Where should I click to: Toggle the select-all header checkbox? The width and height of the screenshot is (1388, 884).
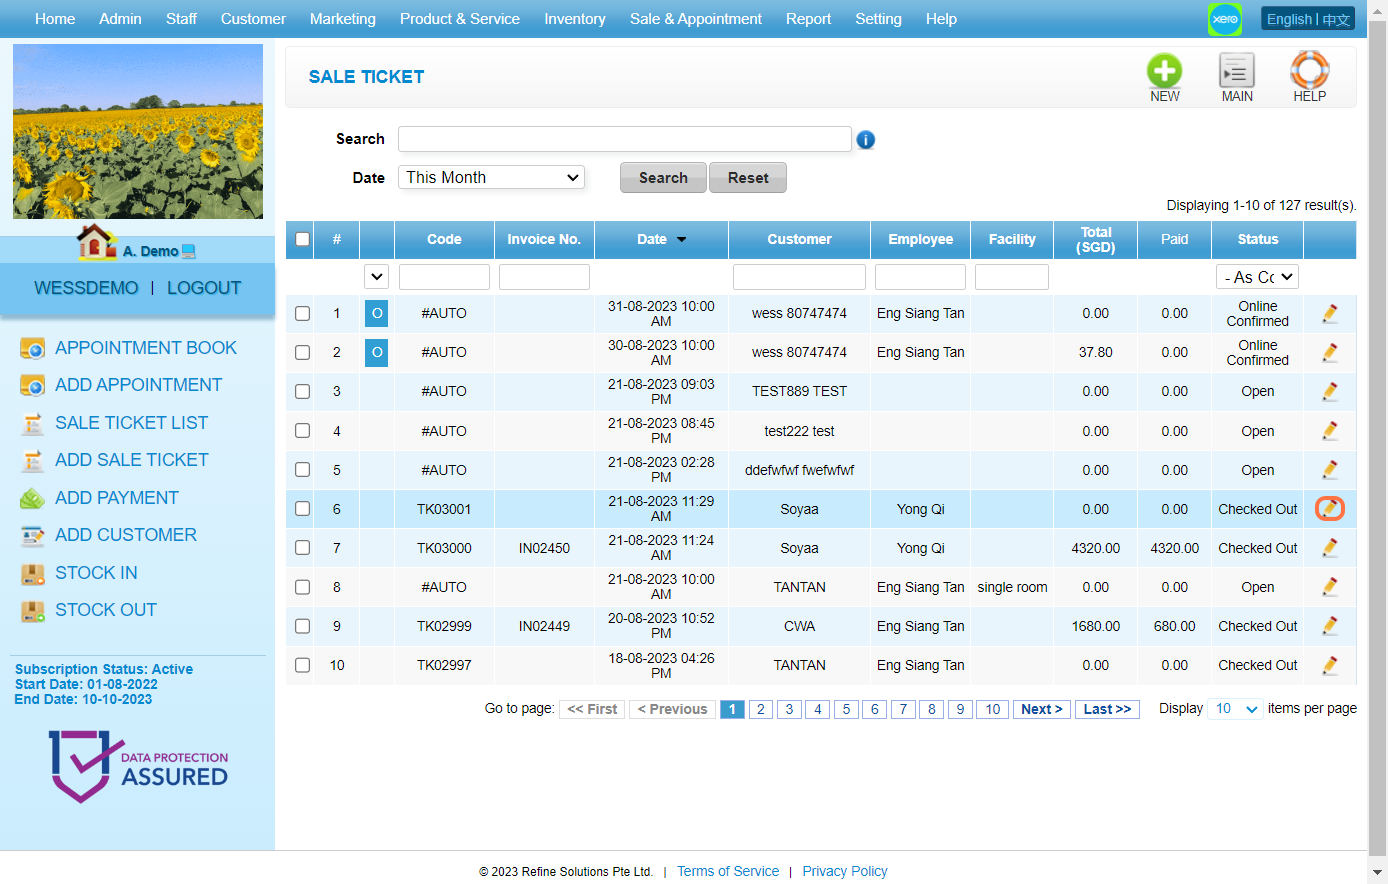click(302, 239)
